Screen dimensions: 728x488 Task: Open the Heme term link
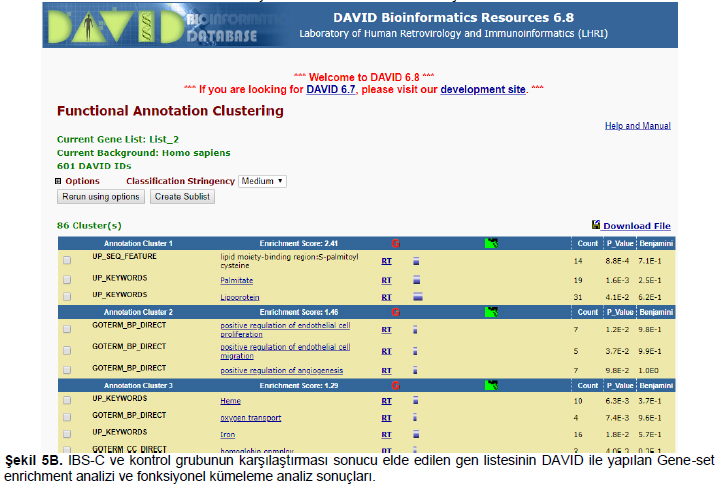[230, 401]
